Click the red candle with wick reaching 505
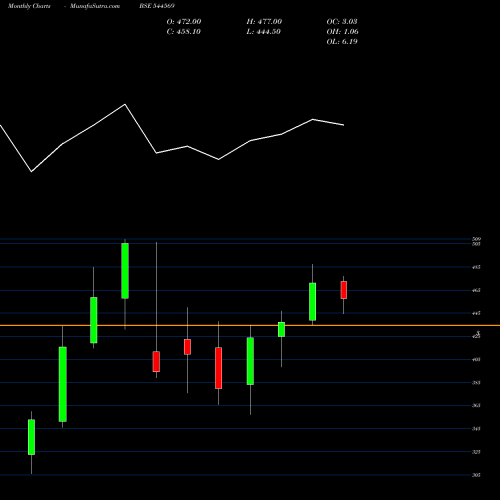This screenshot has width=500, height=500. [156, 361]
